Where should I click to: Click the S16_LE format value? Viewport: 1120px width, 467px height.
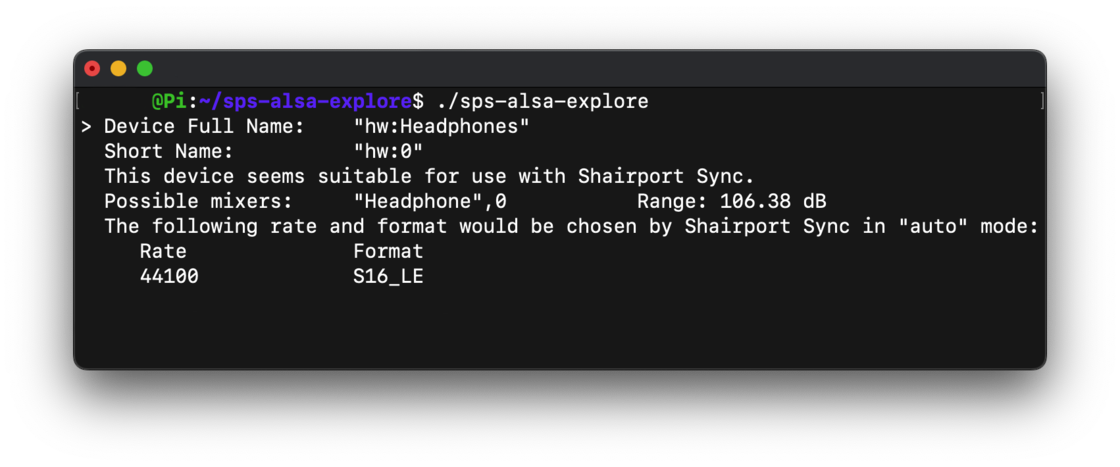(389, 276)
